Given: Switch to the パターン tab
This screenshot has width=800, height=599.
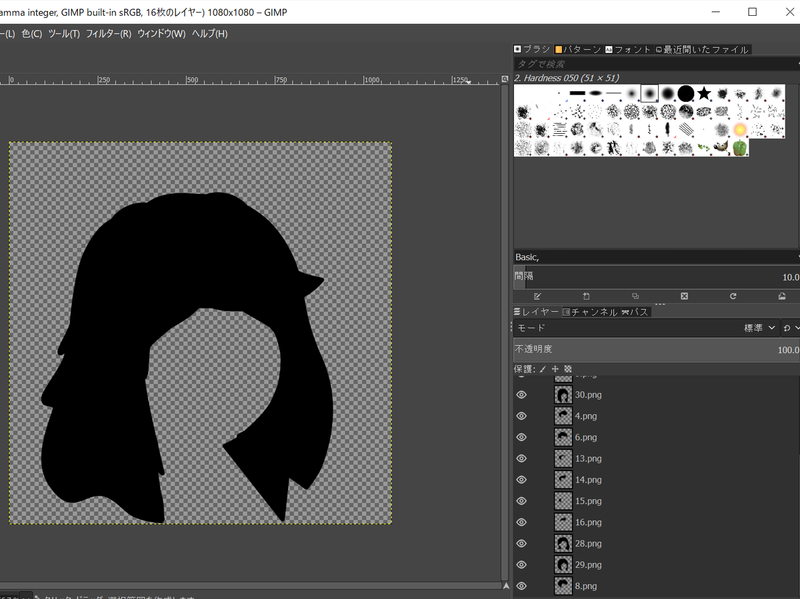Looking at the screenshot, I should pyautogui.click(x=577, y=49).
